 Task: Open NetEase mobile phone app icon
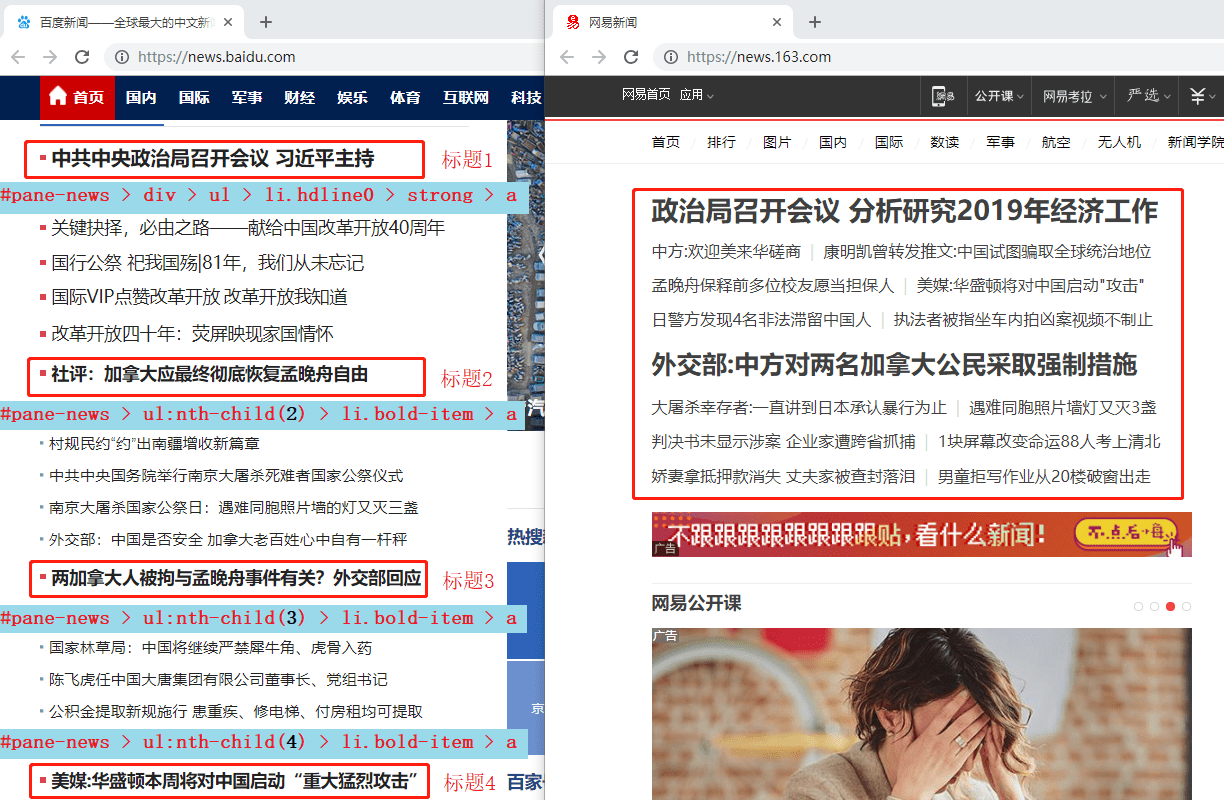[x=943, y=96]
